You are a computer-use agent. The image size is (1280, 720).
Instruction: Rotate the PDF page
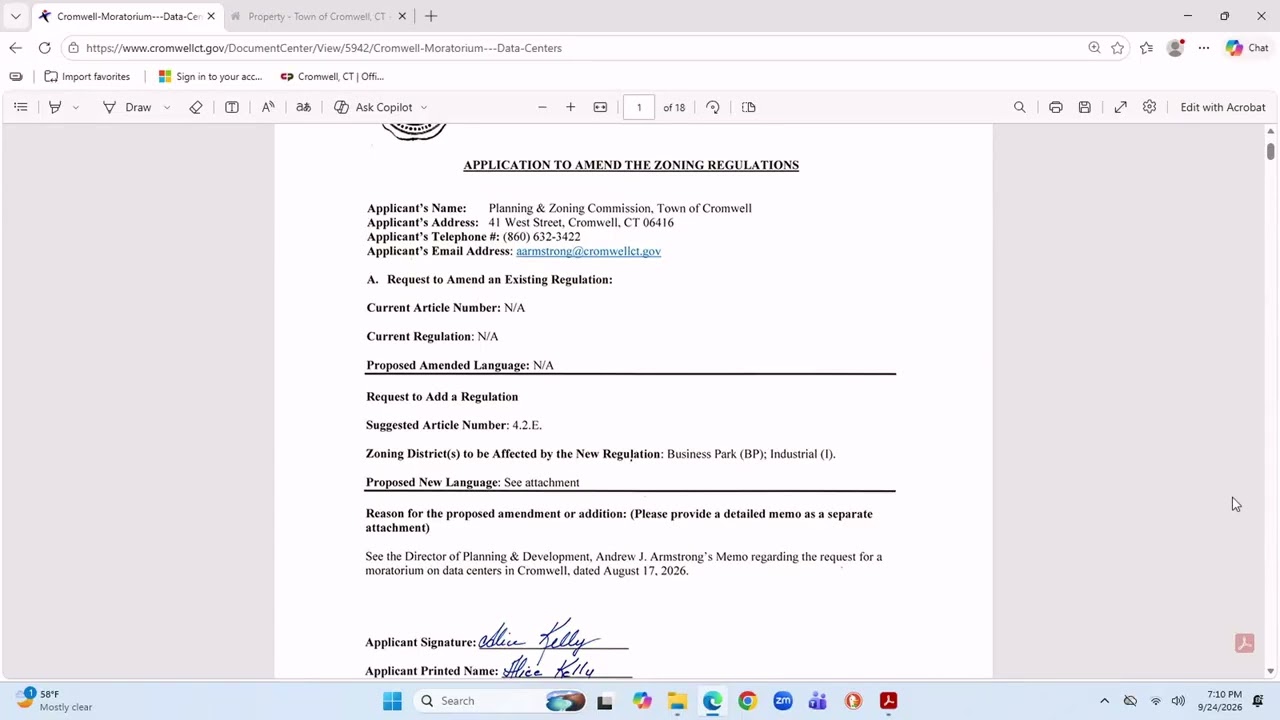tap(713, 107)
